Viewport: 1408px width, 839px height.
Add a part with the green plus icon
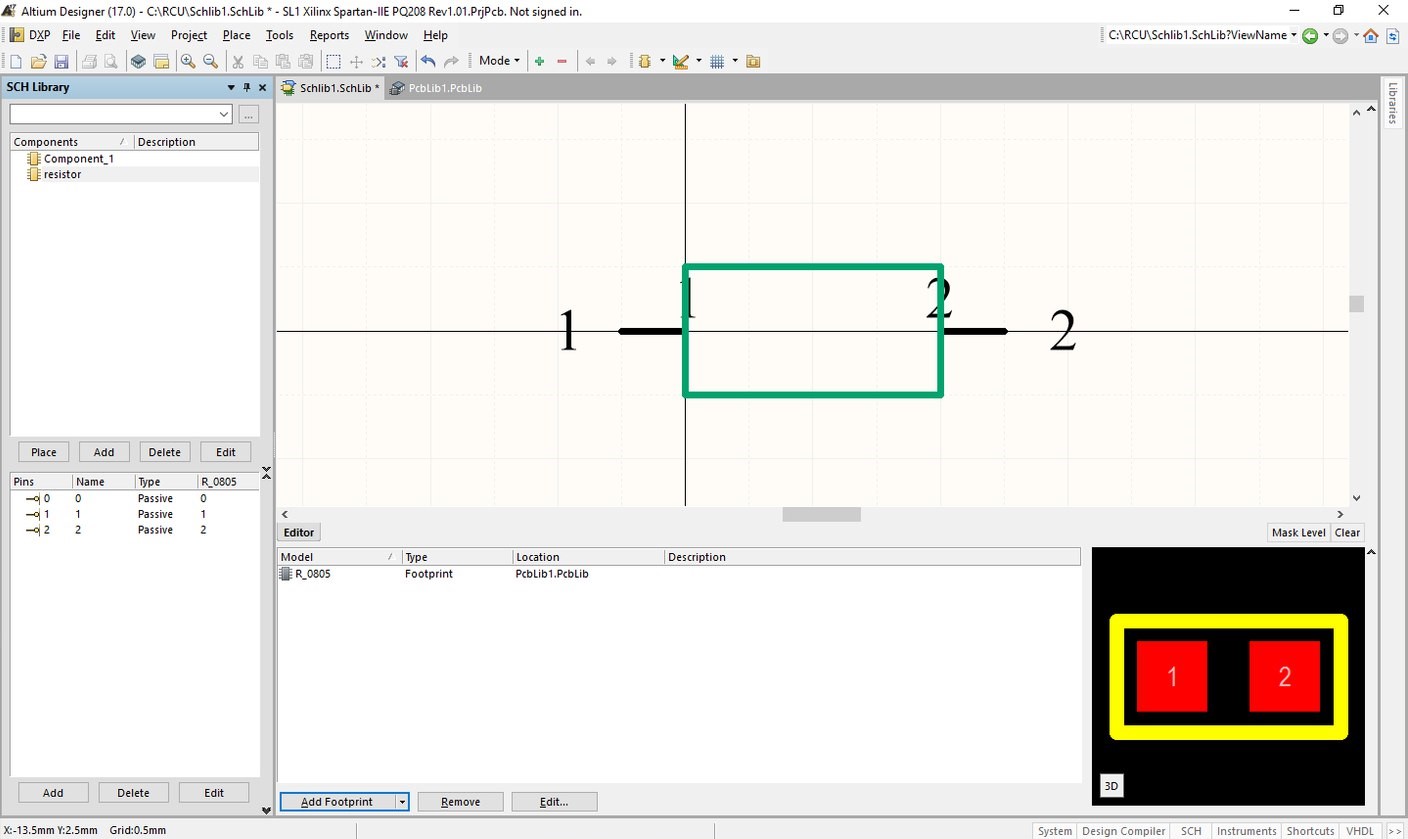click(539, 61)
